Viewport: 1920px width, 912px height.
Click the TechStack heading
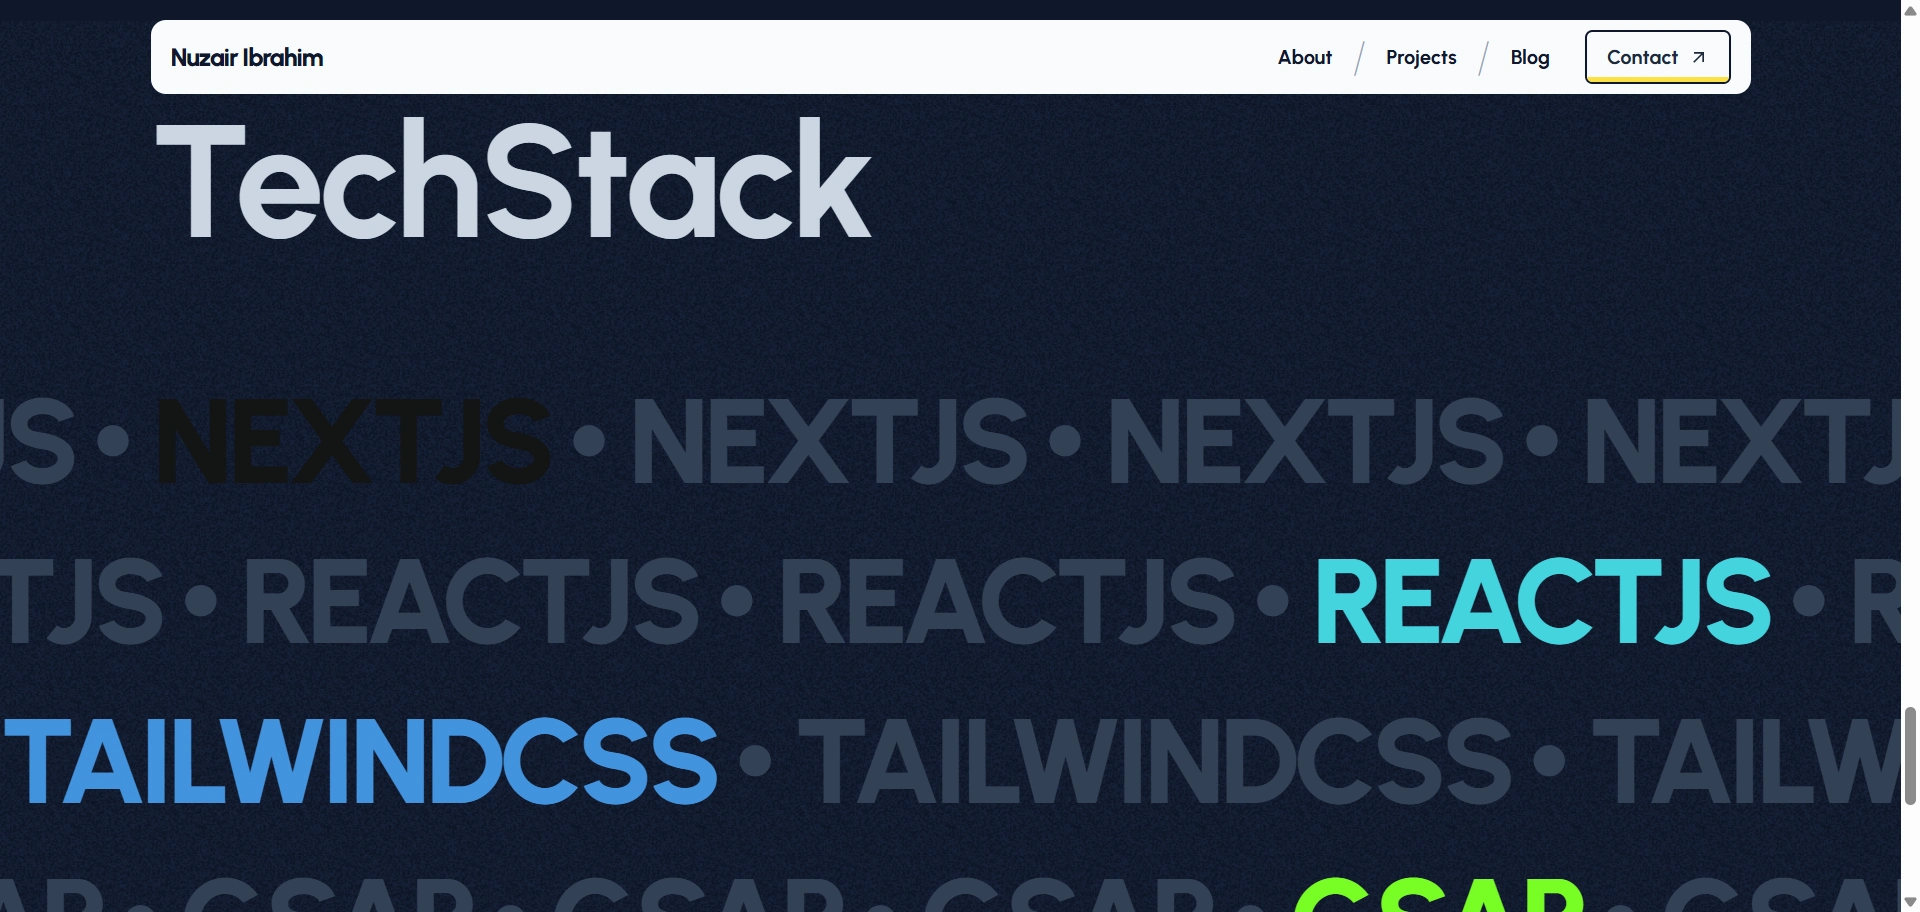[514, 178]
